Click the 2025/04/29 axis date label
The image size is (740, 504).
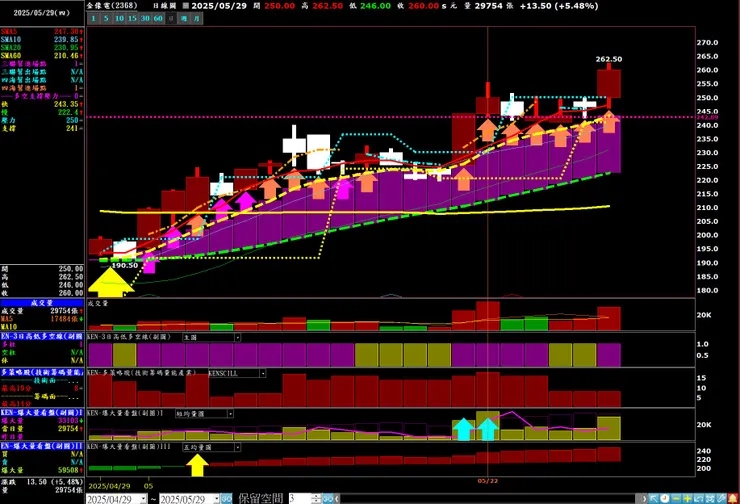pos(109,486)
